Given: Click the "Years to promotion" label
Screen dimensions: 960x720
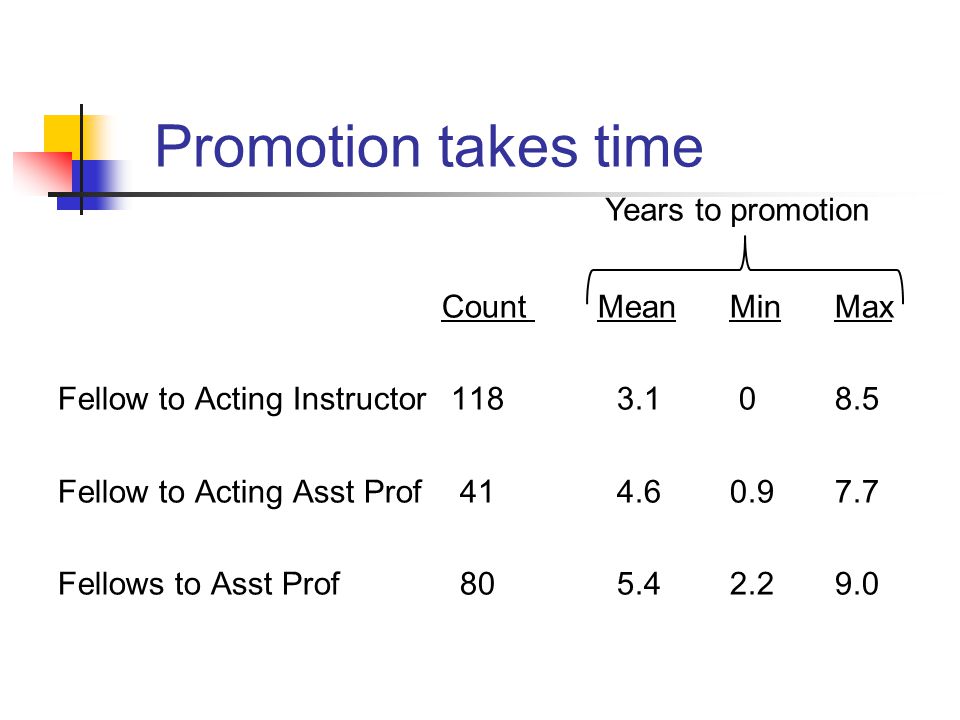Looking at the screenshot, I should pos(737,211).
